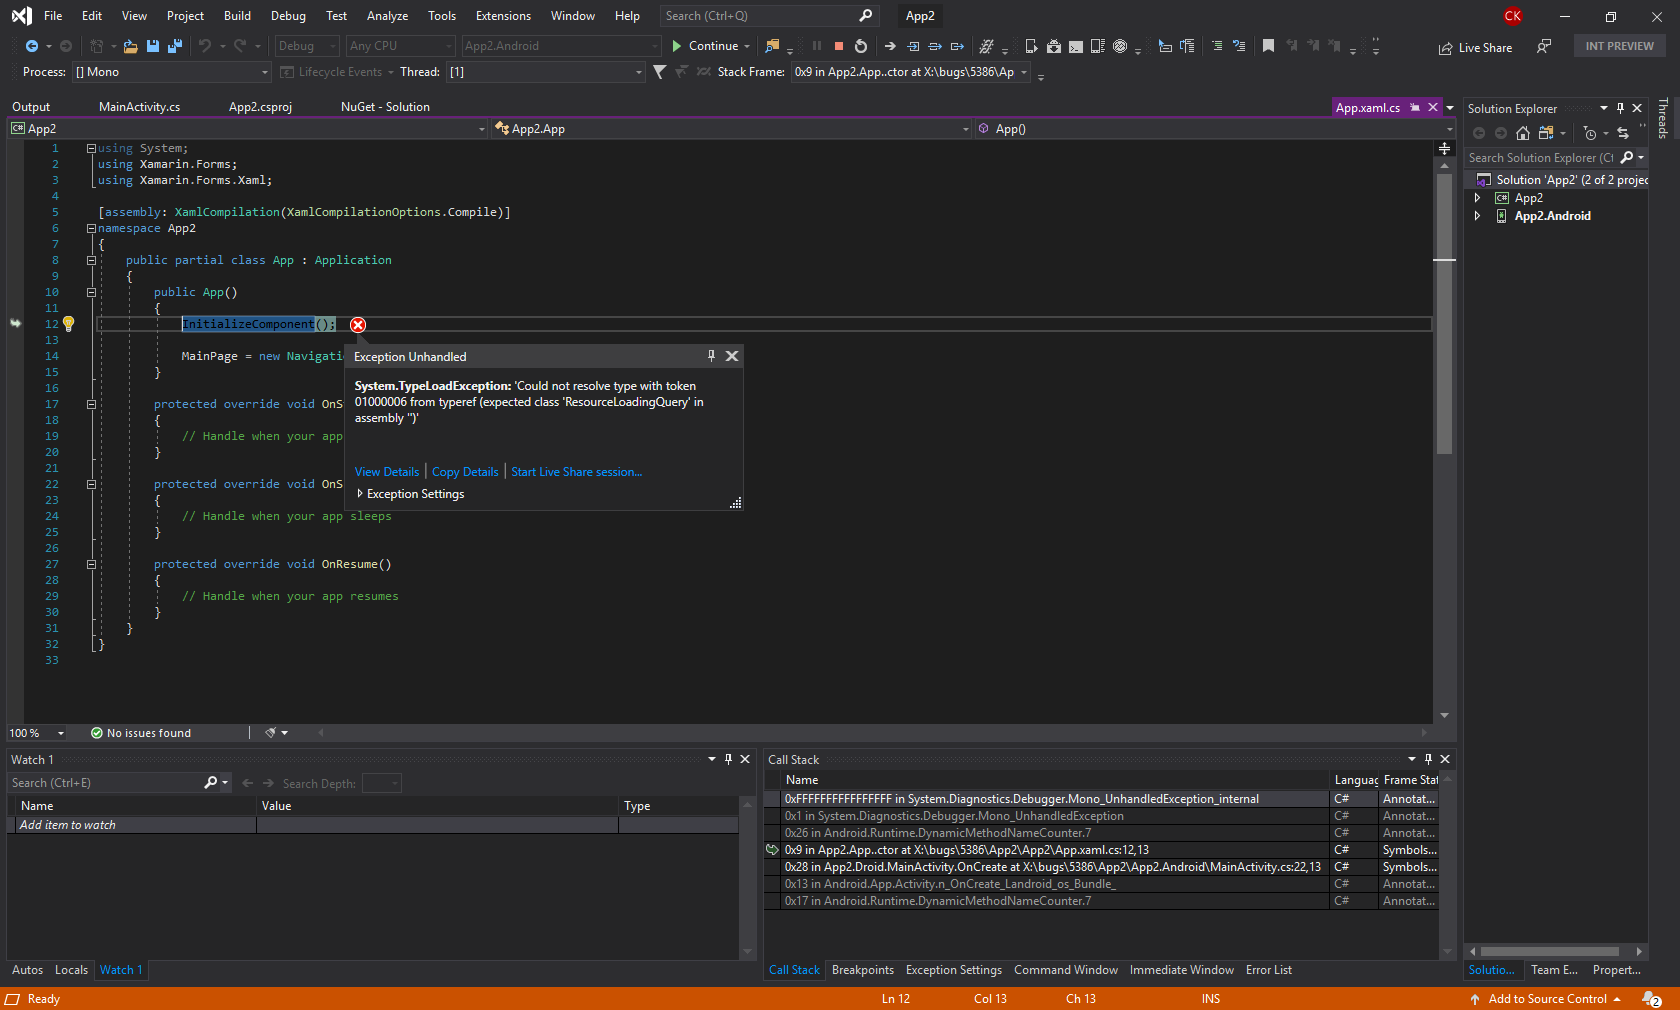Viewport: 1680px width, 1010px height.
Task: Open the Stack Frame dropdown
Action: pos(910,72)
